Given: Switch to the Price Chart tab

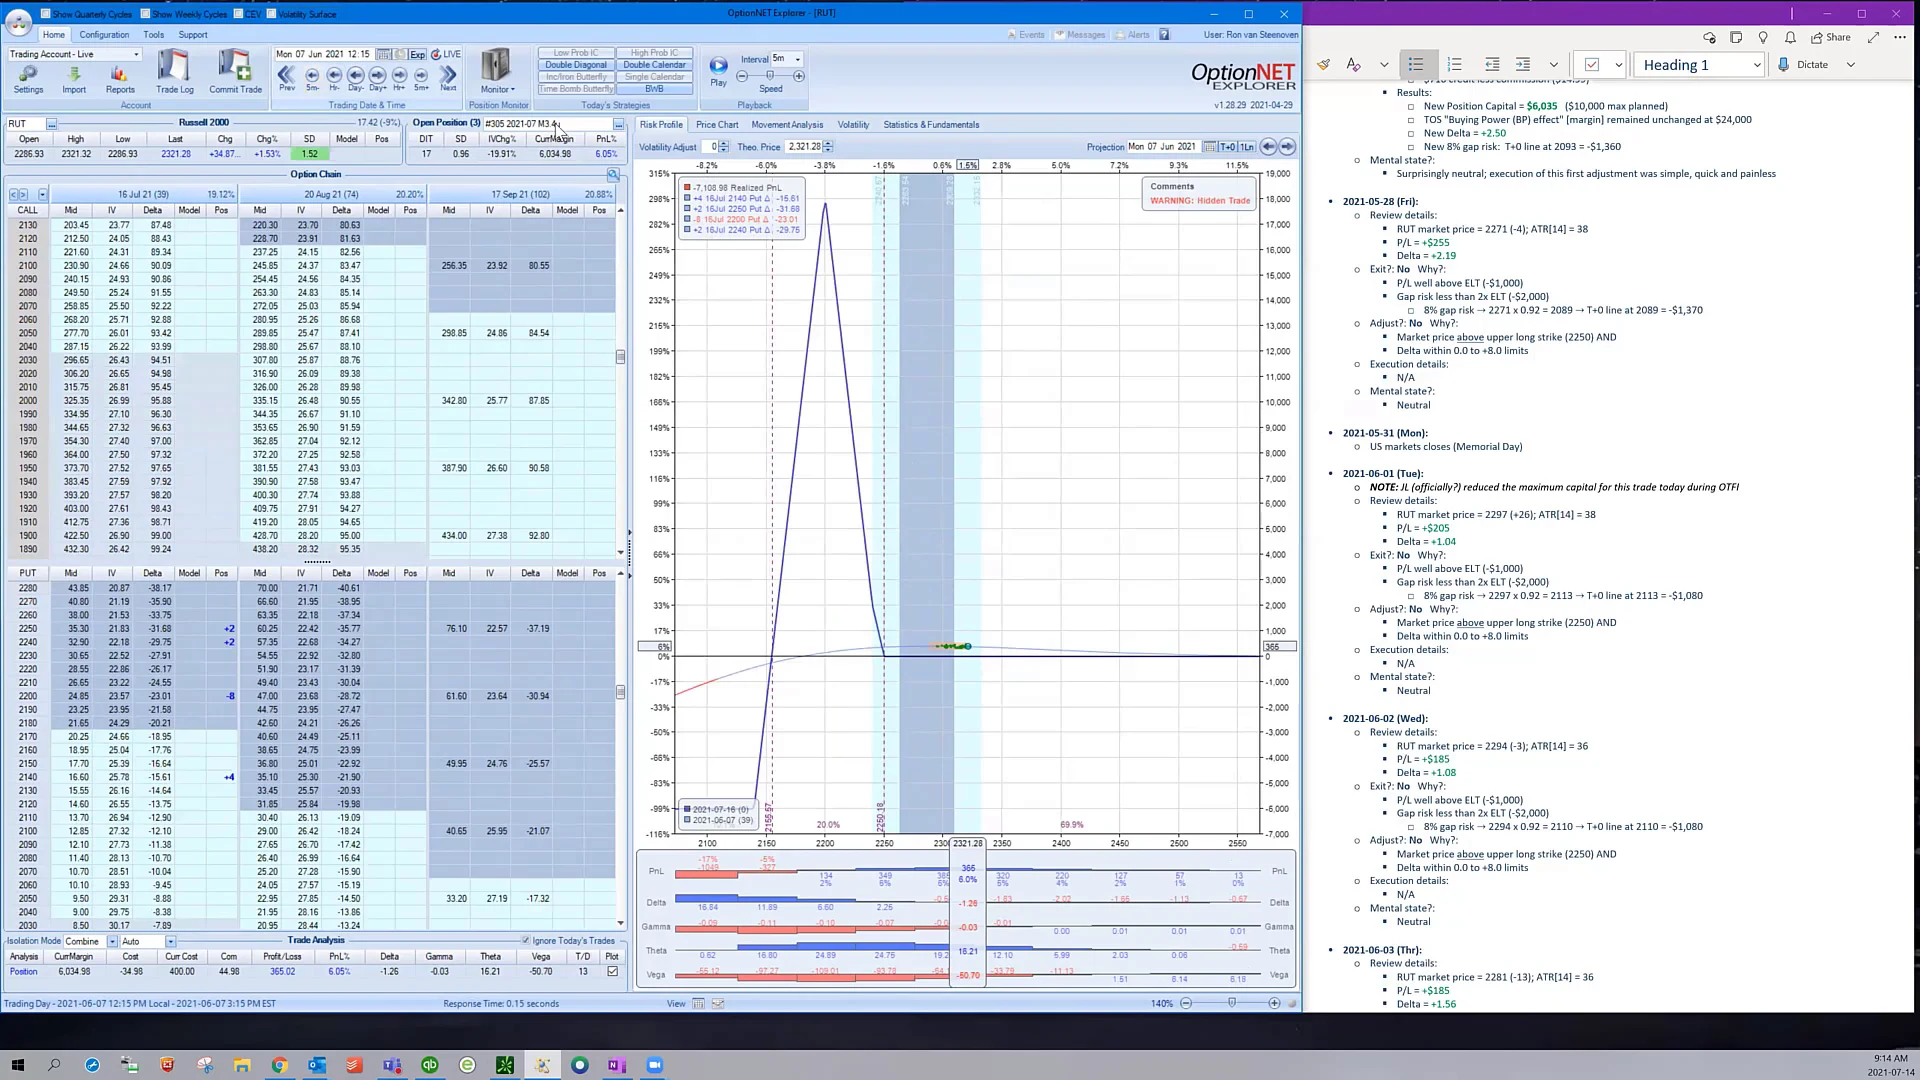Looking at the screenshot, I should (717, 125).
